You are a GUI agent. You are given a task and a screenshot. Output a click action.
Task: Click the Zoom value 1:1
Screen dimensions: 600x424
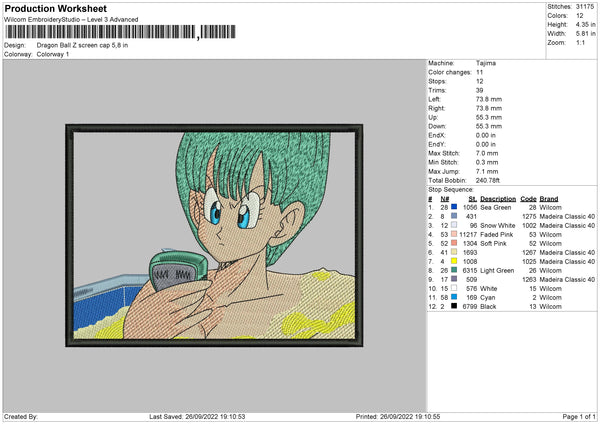tap(580, 42)
